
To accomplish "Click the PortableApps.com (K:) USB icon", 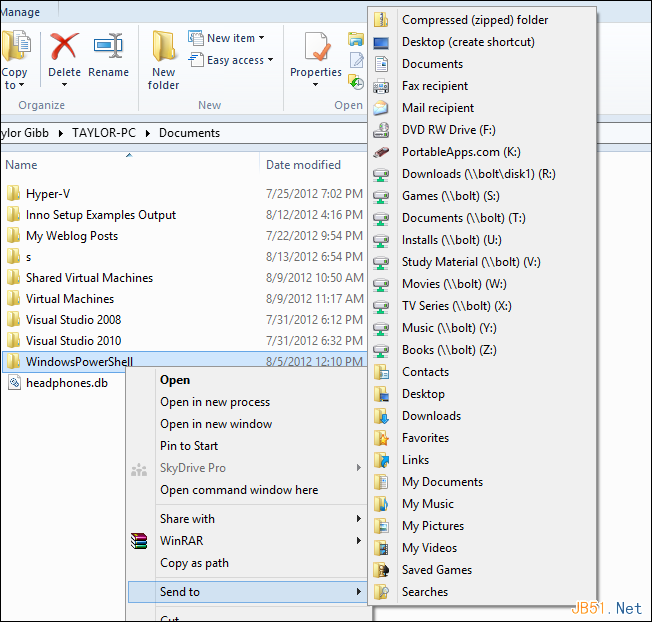I will (x=381, y=152).
